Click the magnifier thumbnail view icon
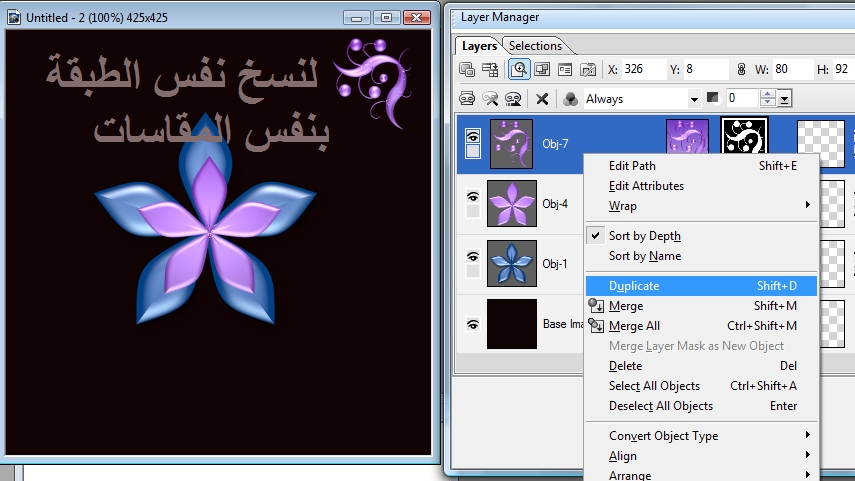This screenshot has width=855, height=481. [x=519, y=70]
